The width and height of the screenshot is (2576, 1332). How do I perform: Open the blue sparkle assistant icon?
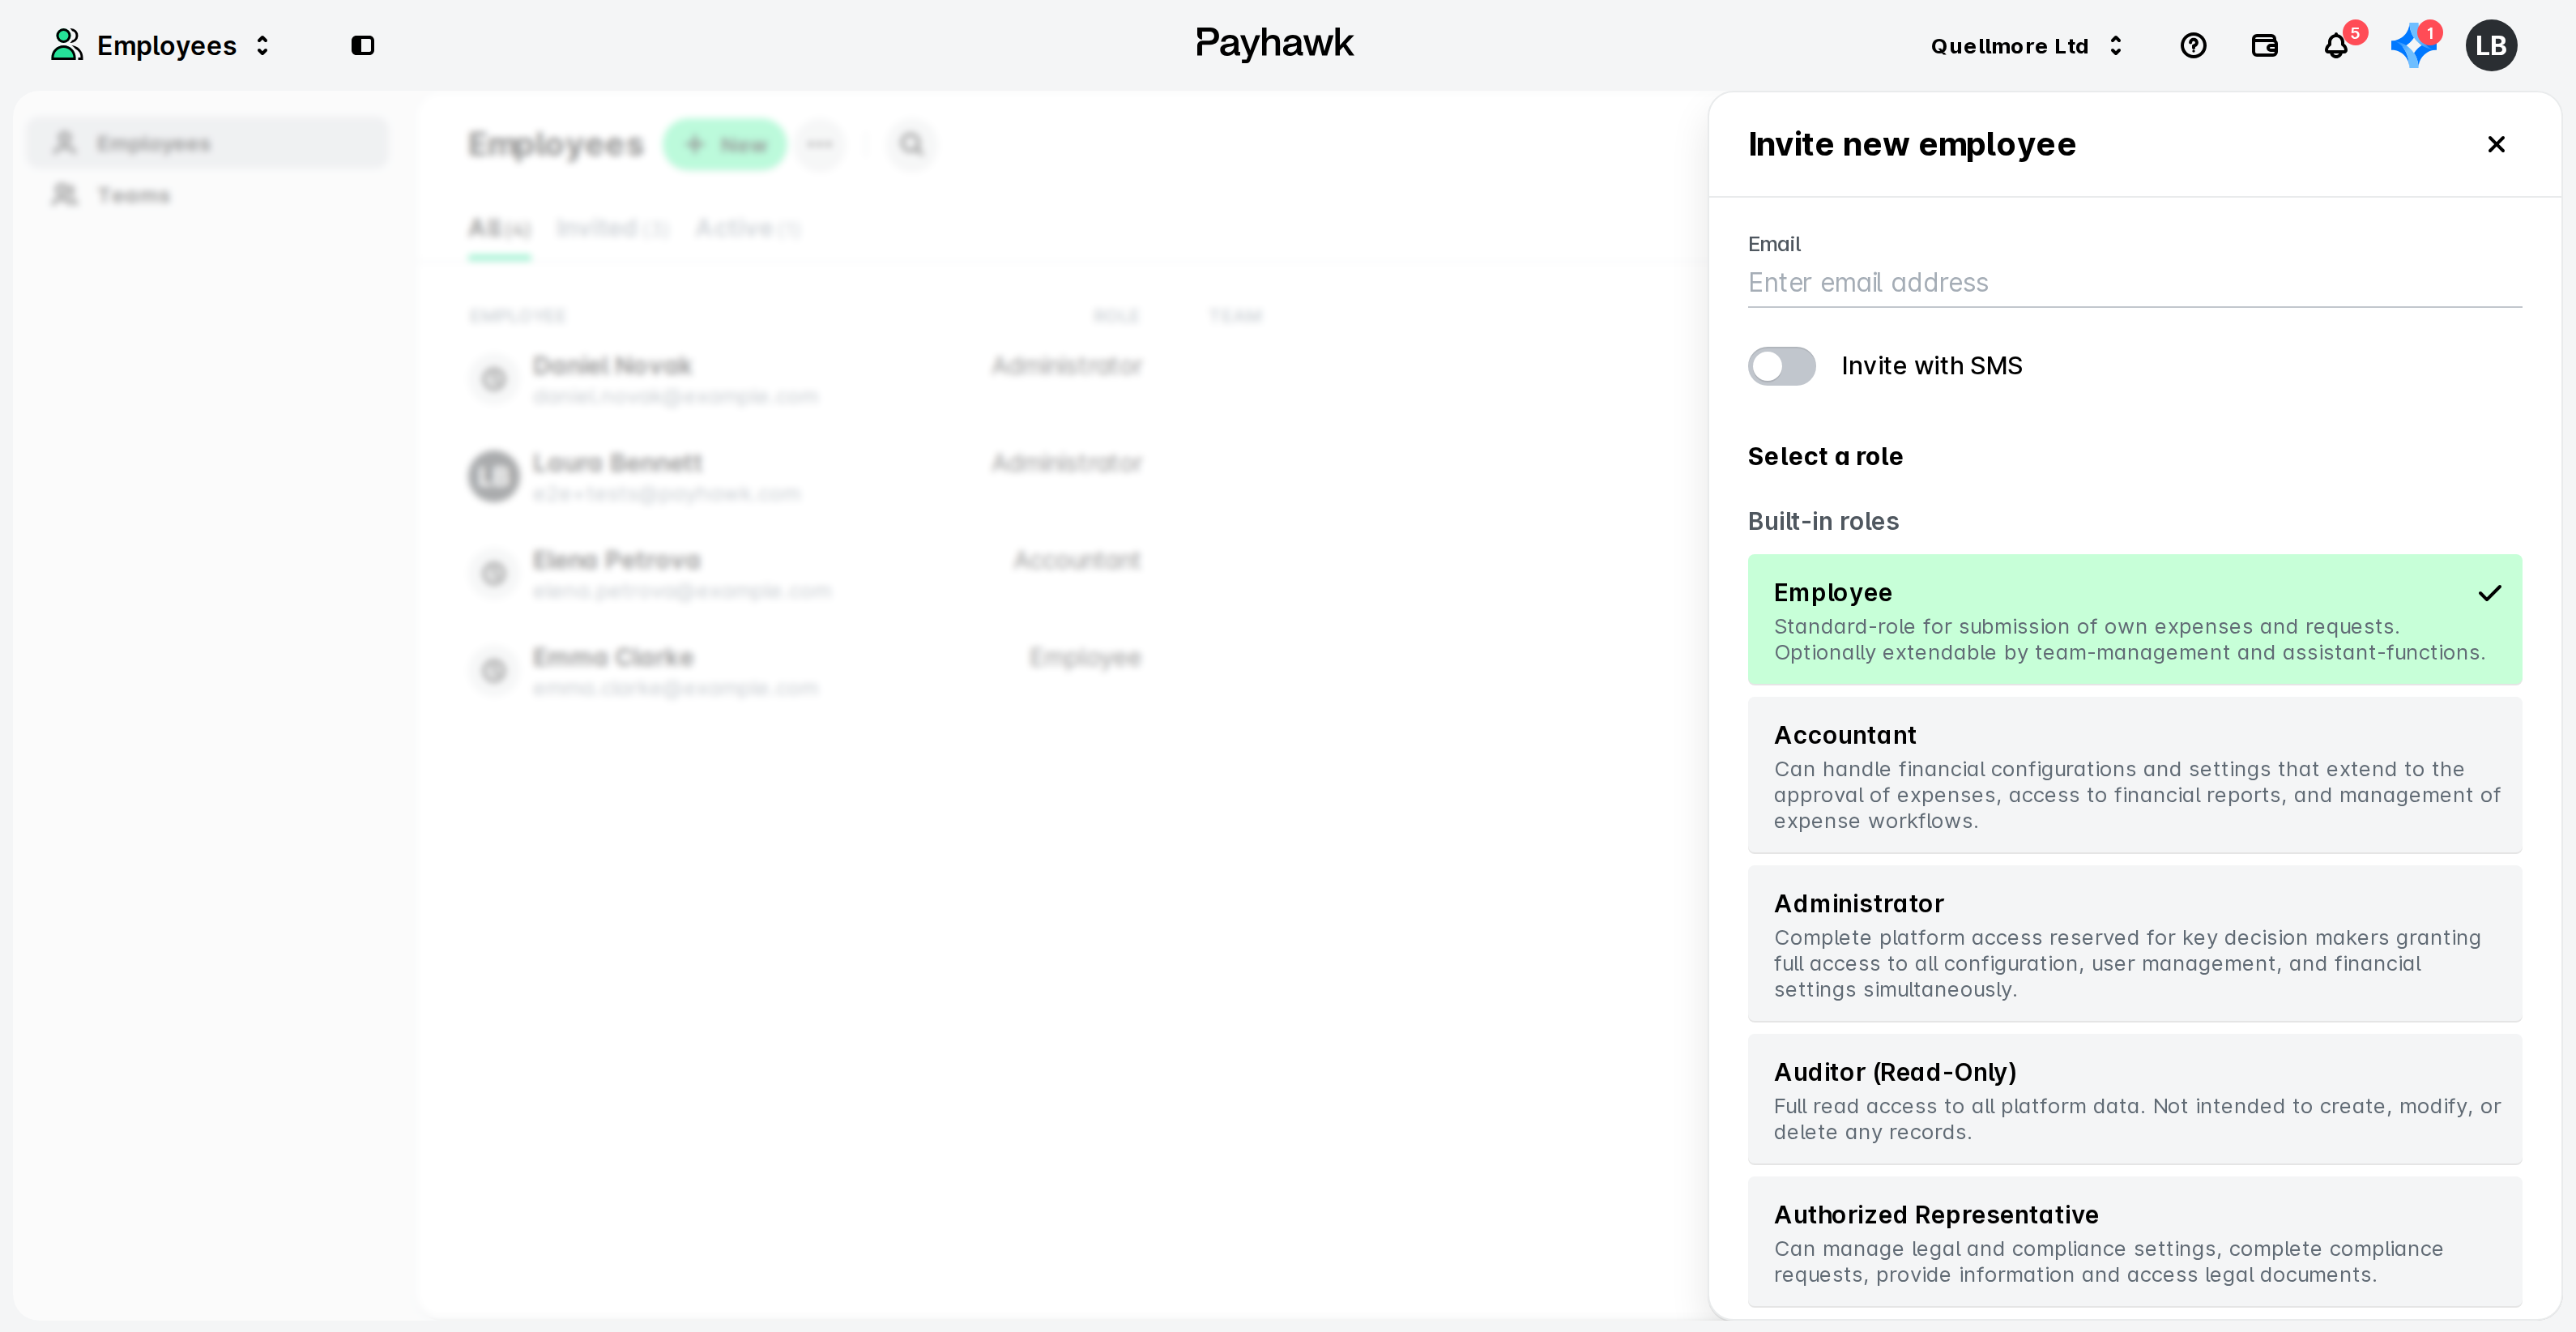2412,45
